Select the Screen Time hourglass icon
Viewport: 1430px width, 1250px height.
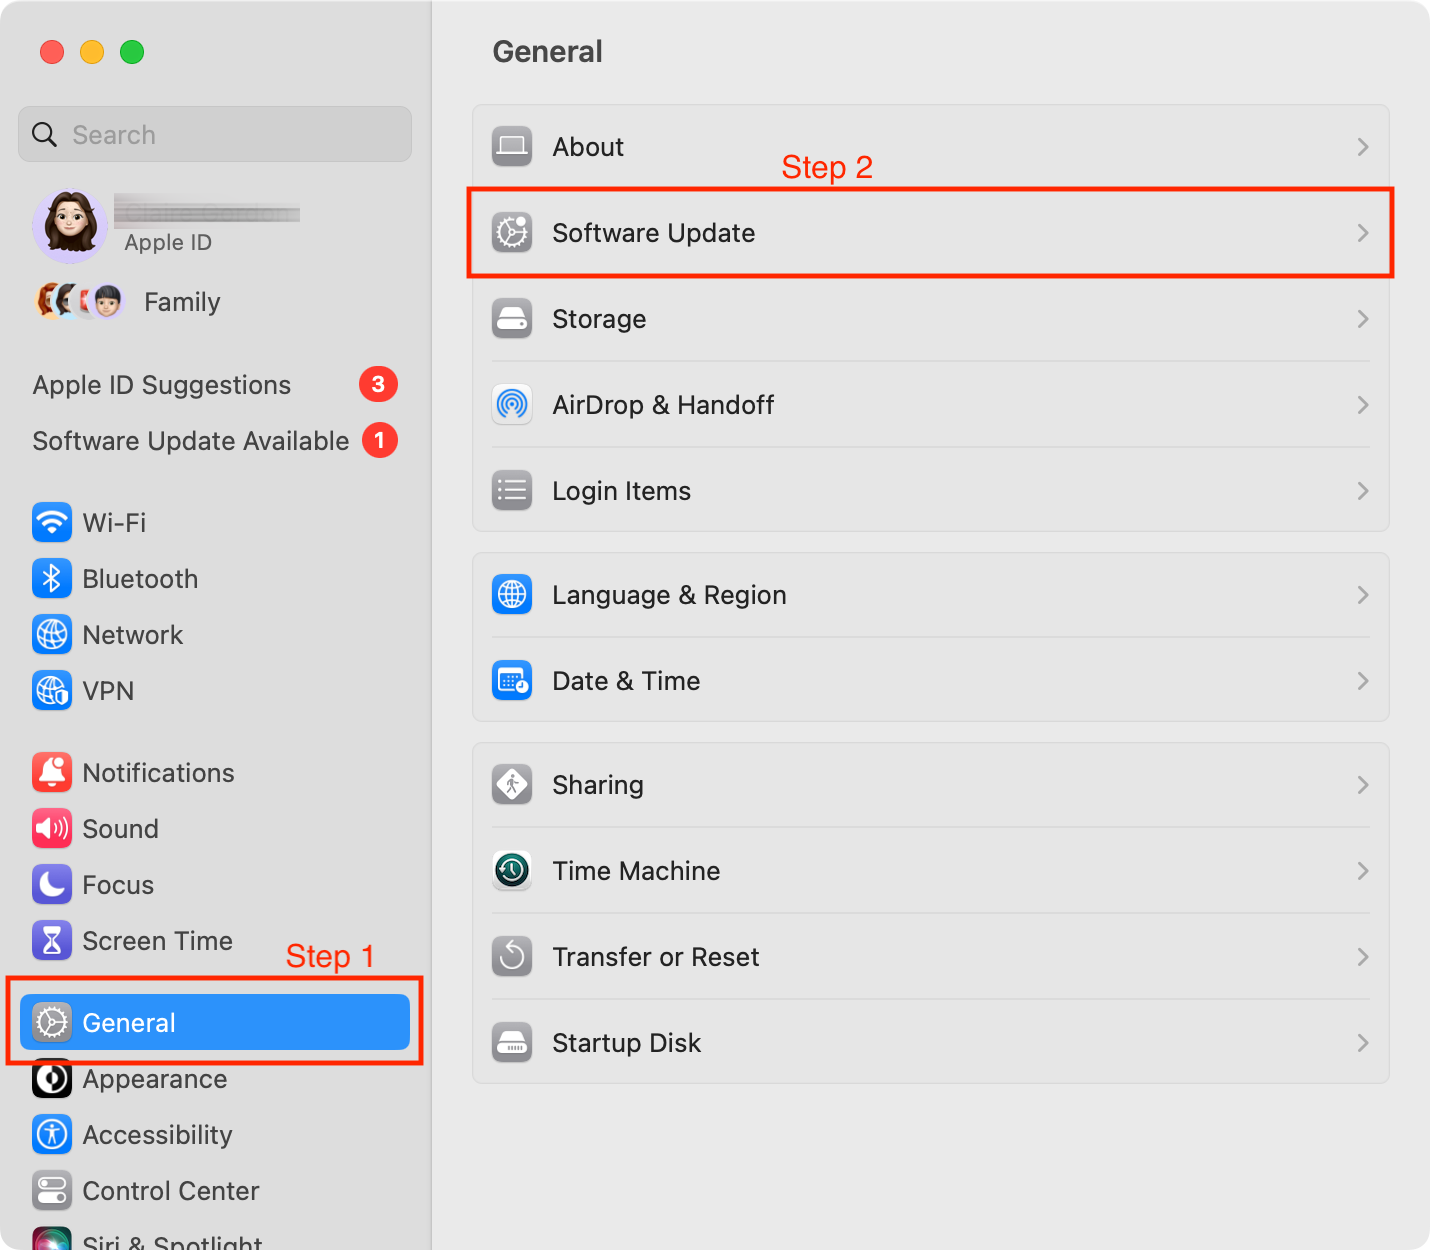pos(52,940)
